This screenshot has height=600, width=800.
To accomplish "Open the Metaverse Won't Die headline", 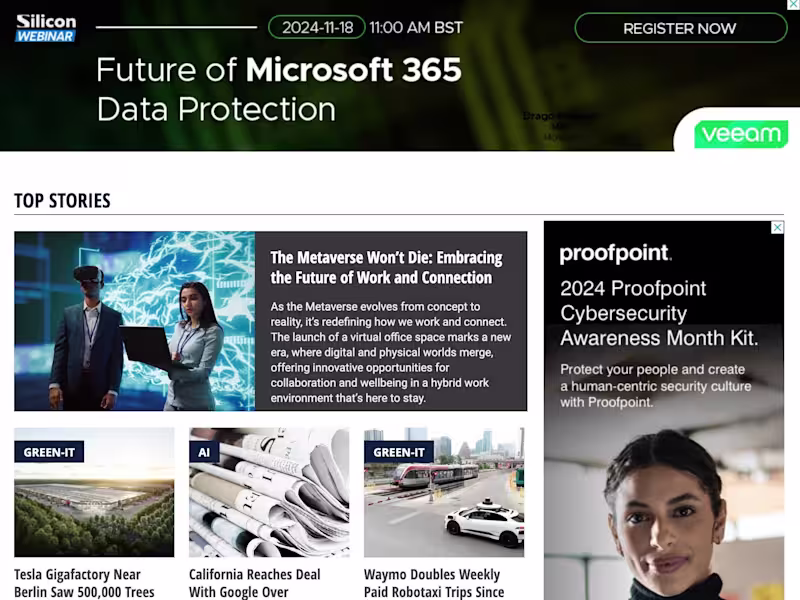I will (386, 267).
